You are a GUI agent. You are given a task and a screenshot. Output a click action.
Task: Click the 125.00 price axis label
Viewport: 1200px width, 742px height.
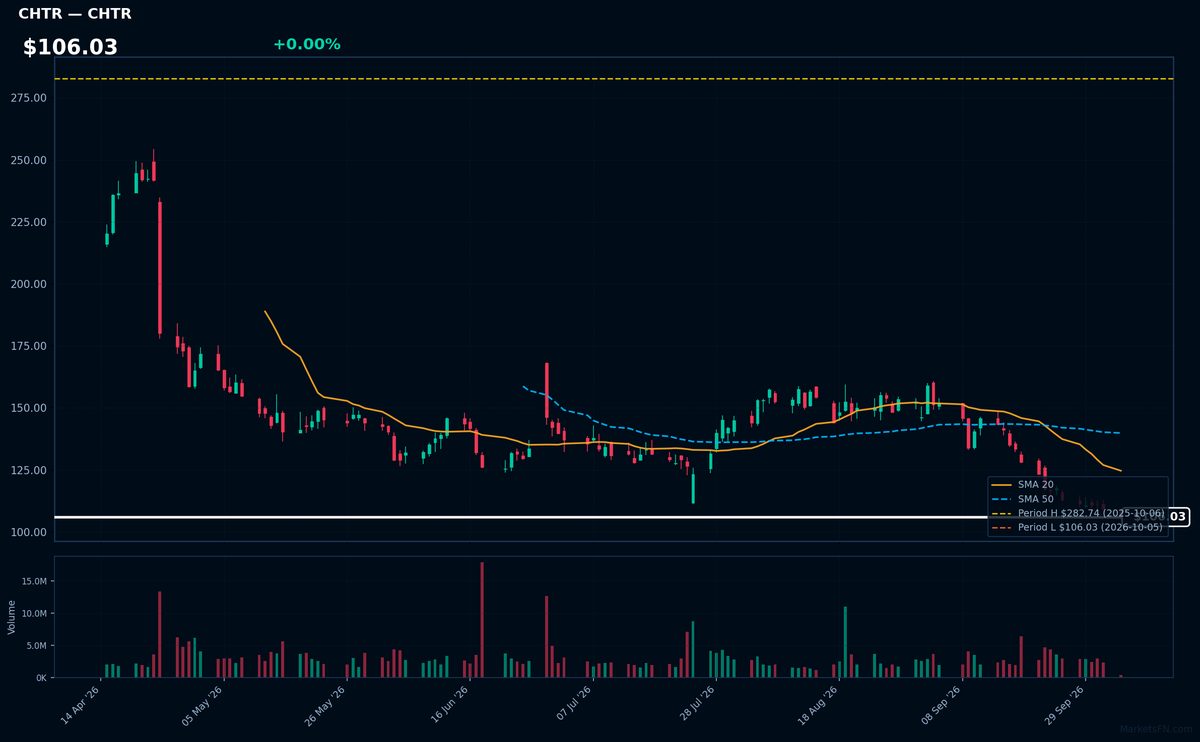[30, 470]
